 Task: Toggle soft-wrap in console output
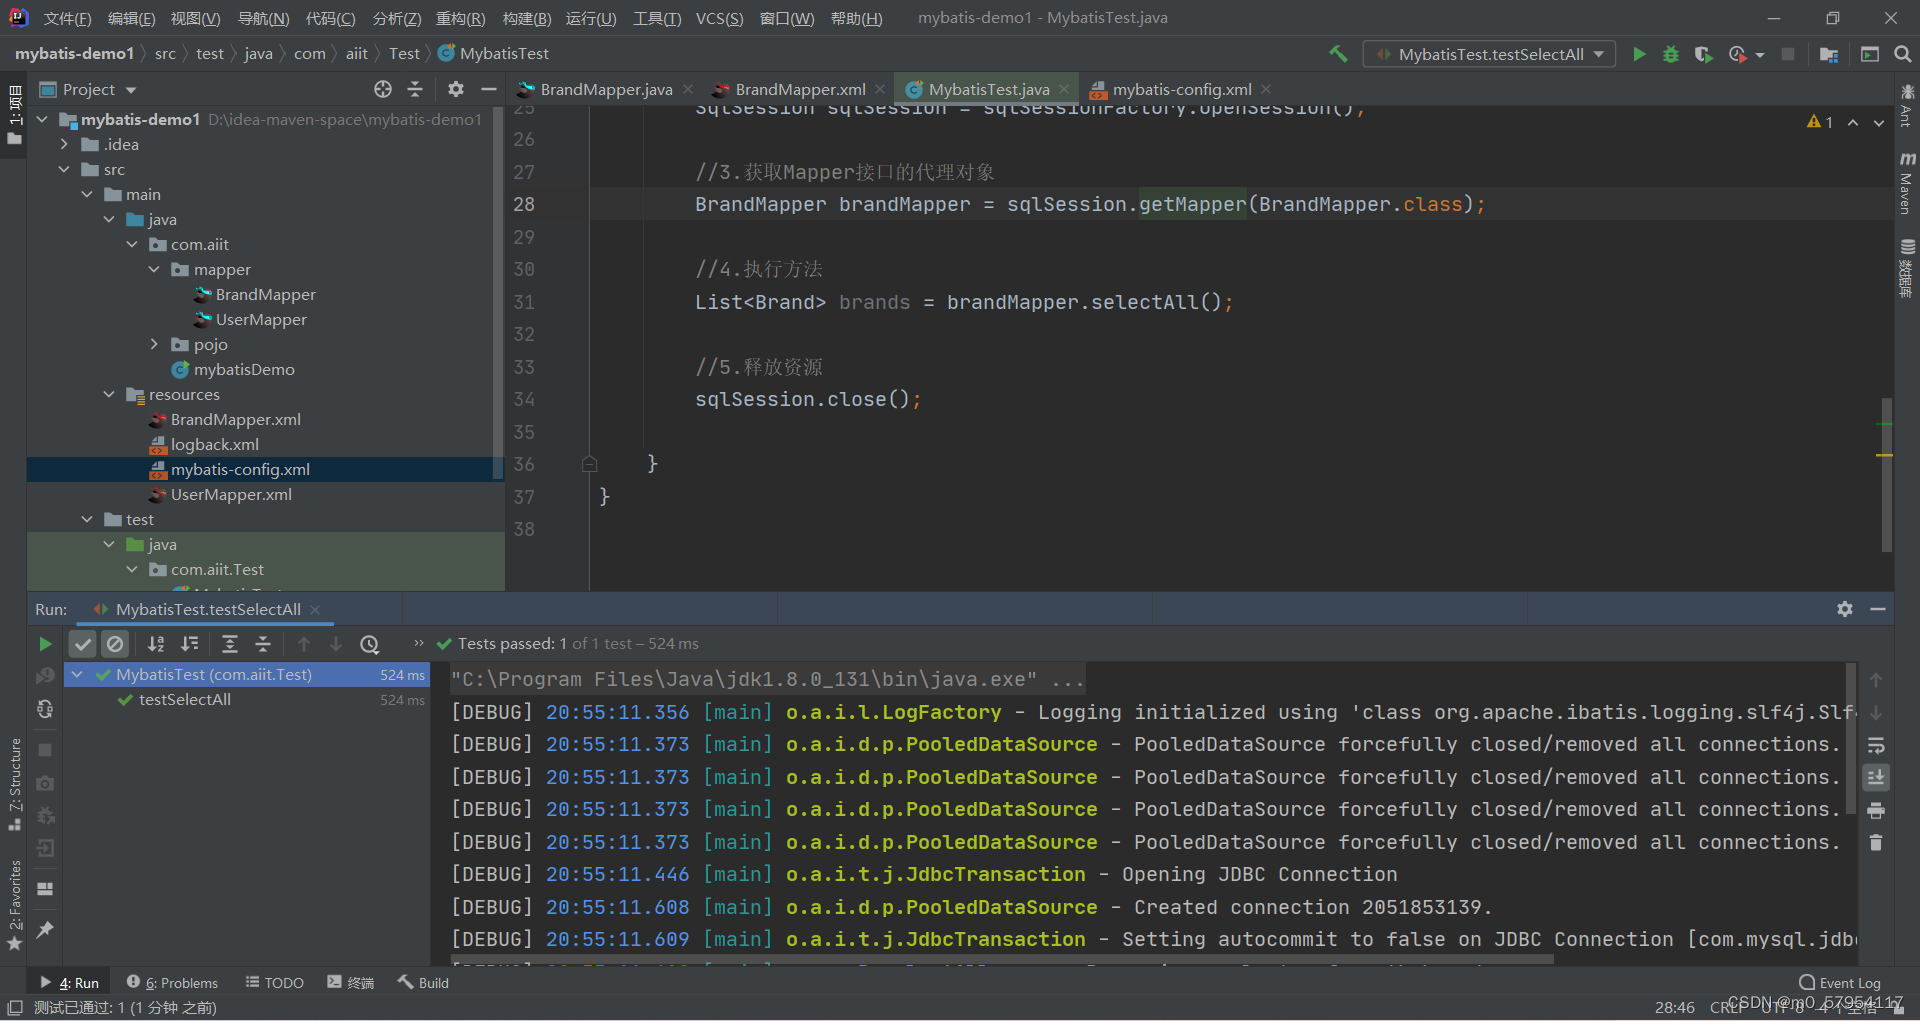click(x=1876, y=745)
